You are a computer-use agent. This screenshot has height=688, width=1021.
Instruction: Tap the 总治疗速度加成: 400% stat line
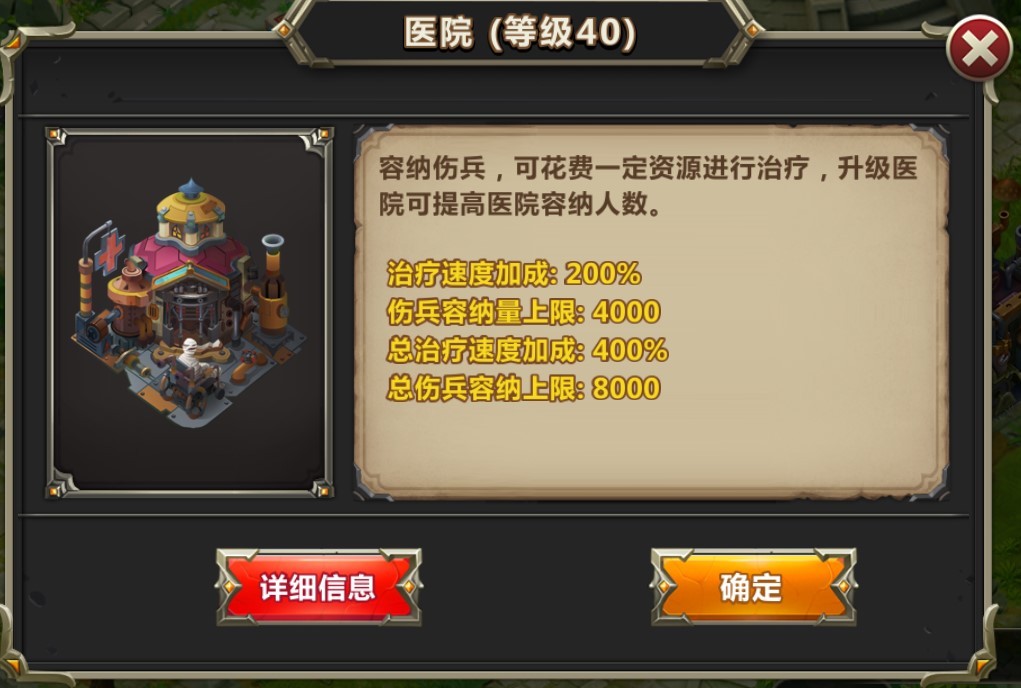527,350
